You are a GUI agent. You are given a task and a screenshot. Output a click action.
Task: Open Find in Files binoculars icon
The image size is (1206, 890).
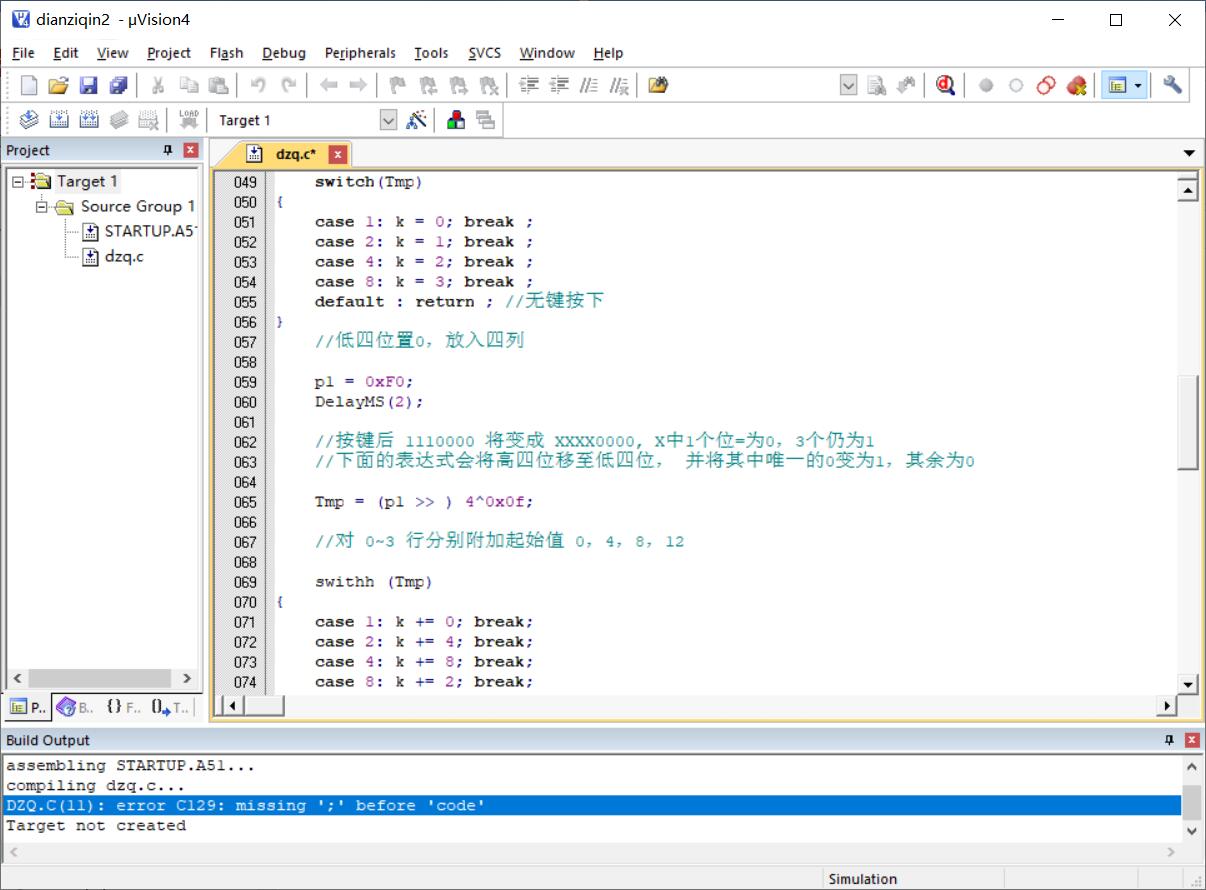click(x=658, y=86)
